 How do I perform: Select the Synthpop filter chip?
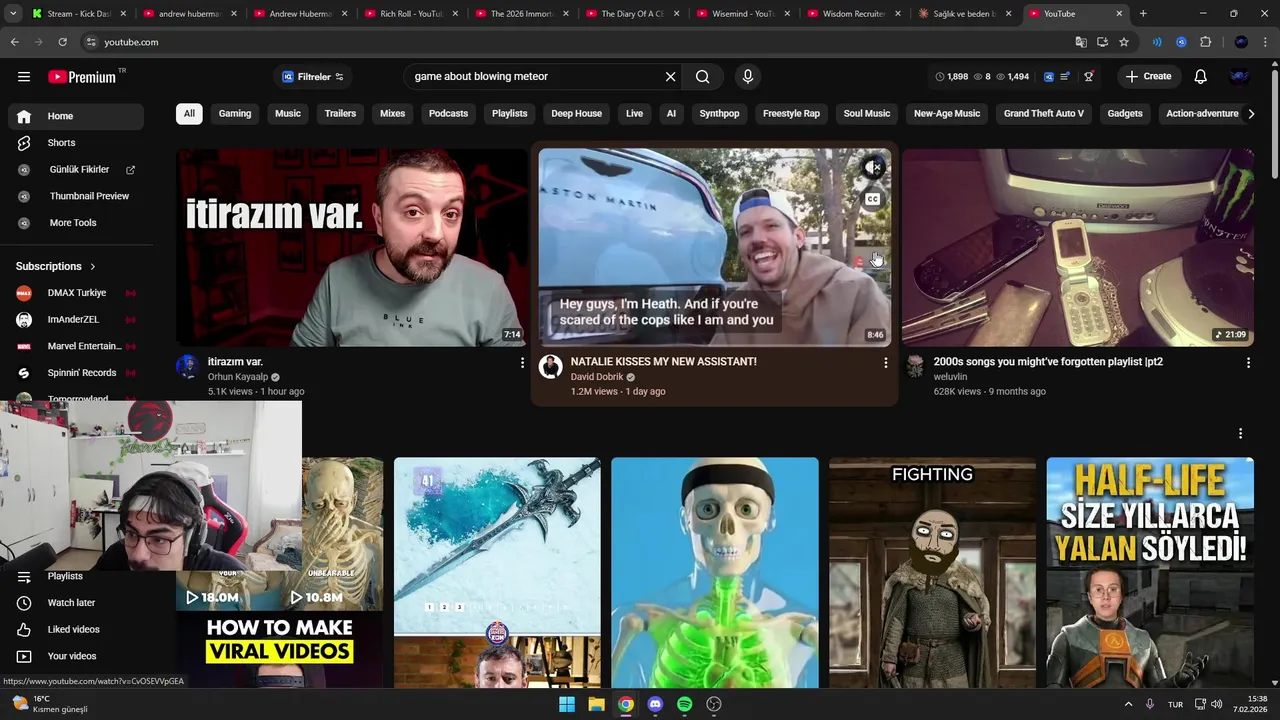point(719,114)
